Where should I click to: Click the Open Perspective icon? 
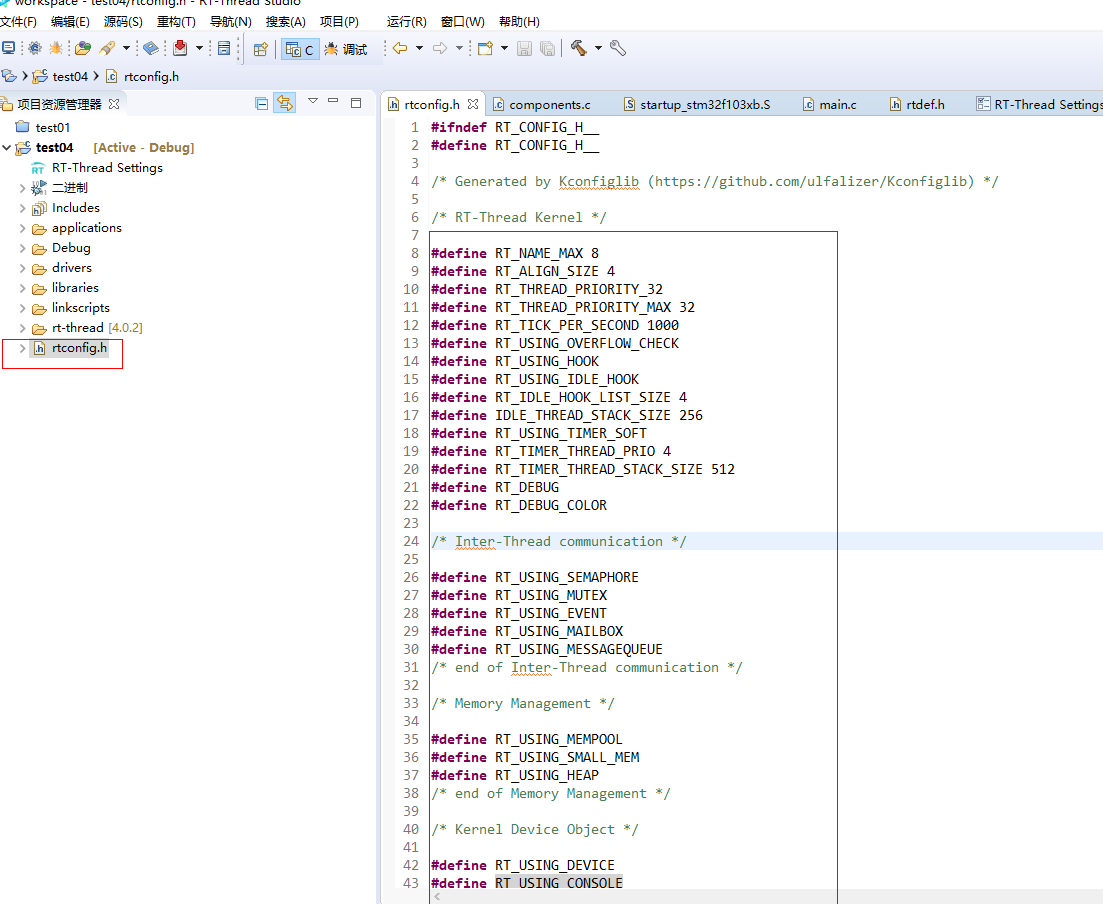(260, 49)
